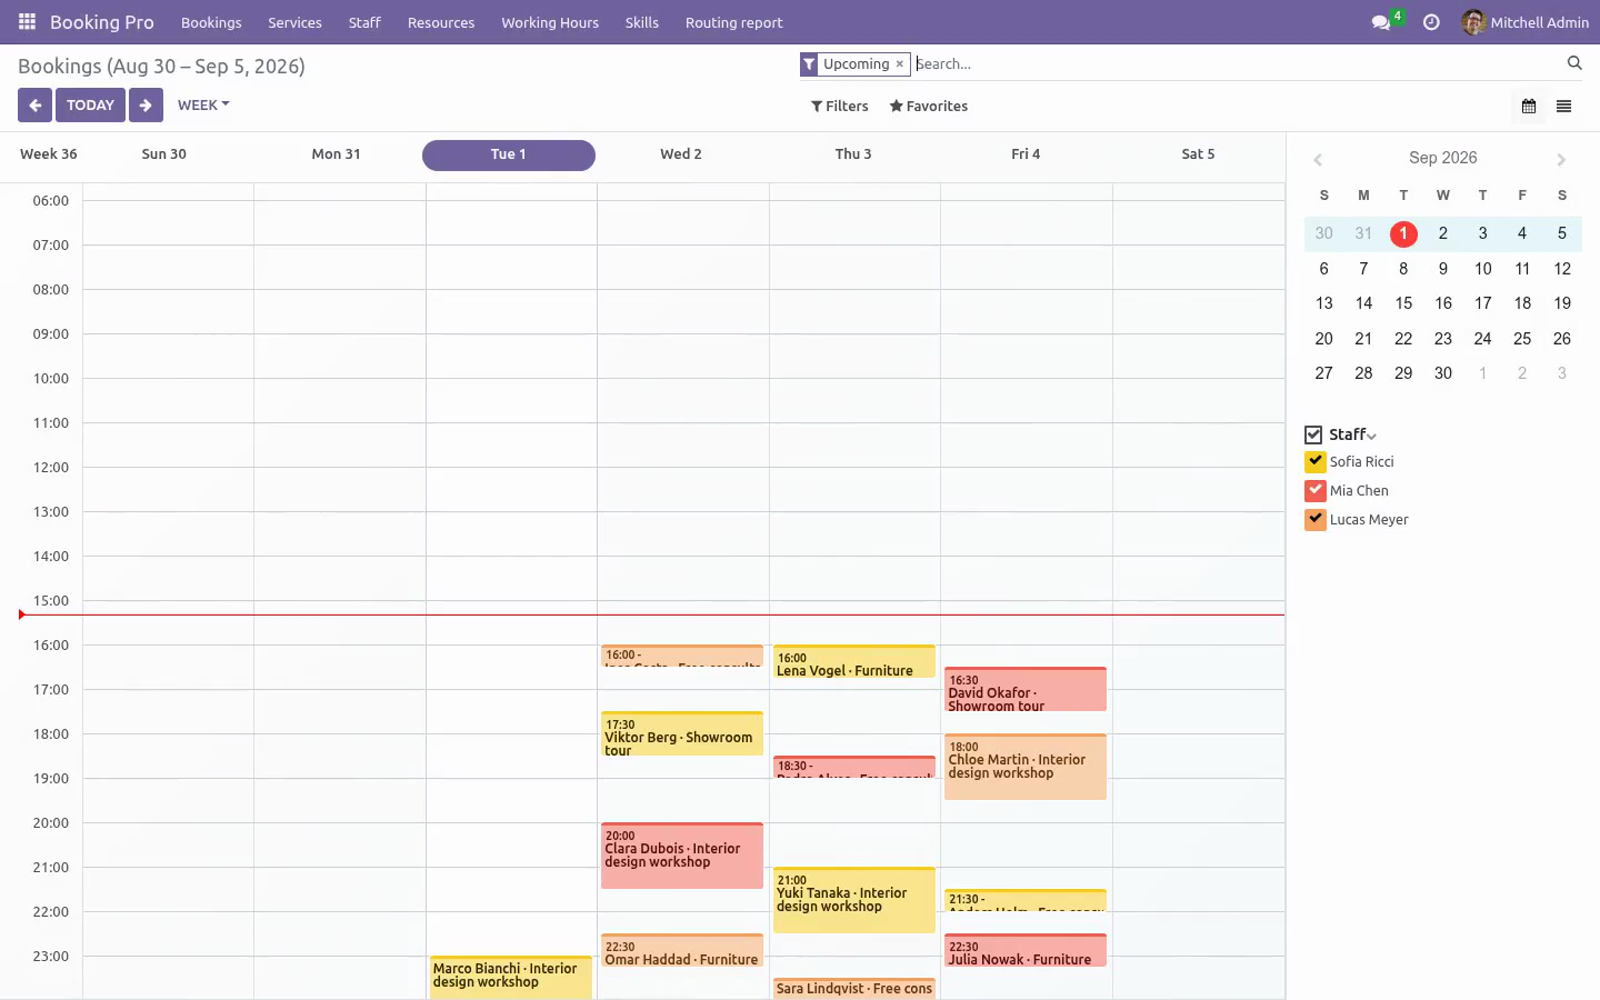Open Yuki Tanaka Interior design workshop booking
The width and height of the screenshot is (1600, 1000).
click(854, 900)
